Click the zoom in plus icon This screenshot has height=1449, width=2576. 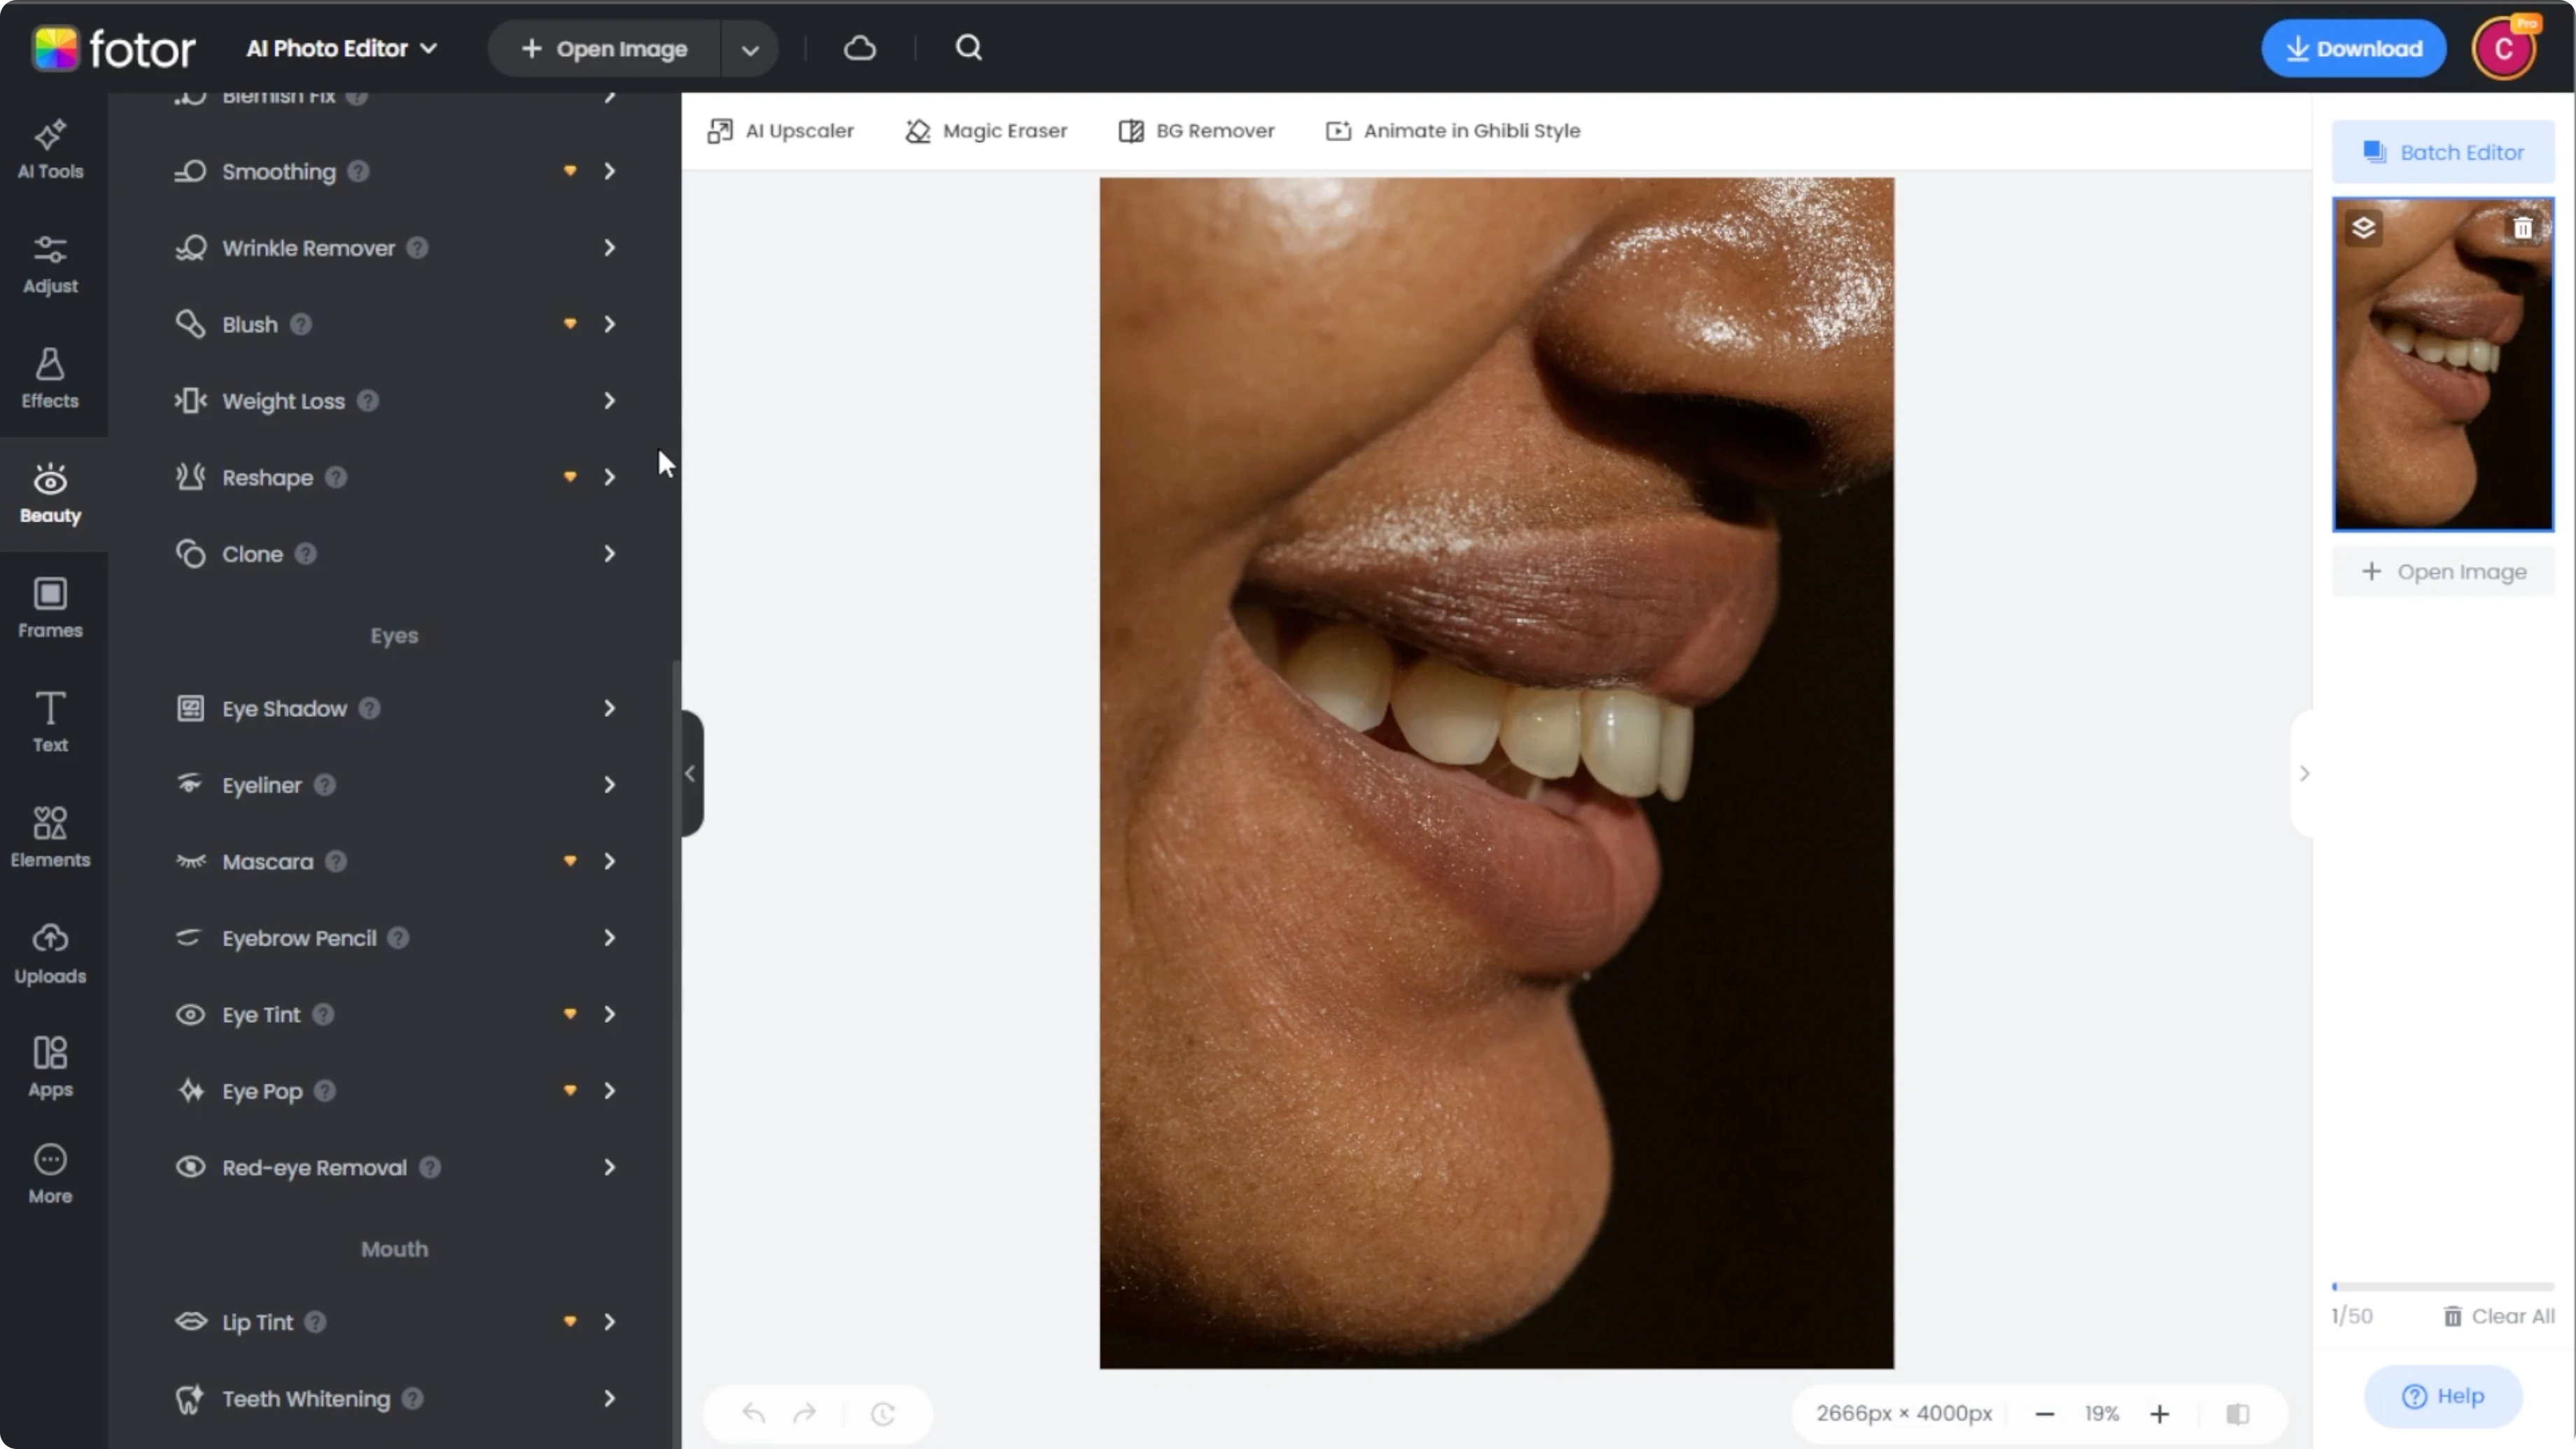[x=2160, y=1413]
